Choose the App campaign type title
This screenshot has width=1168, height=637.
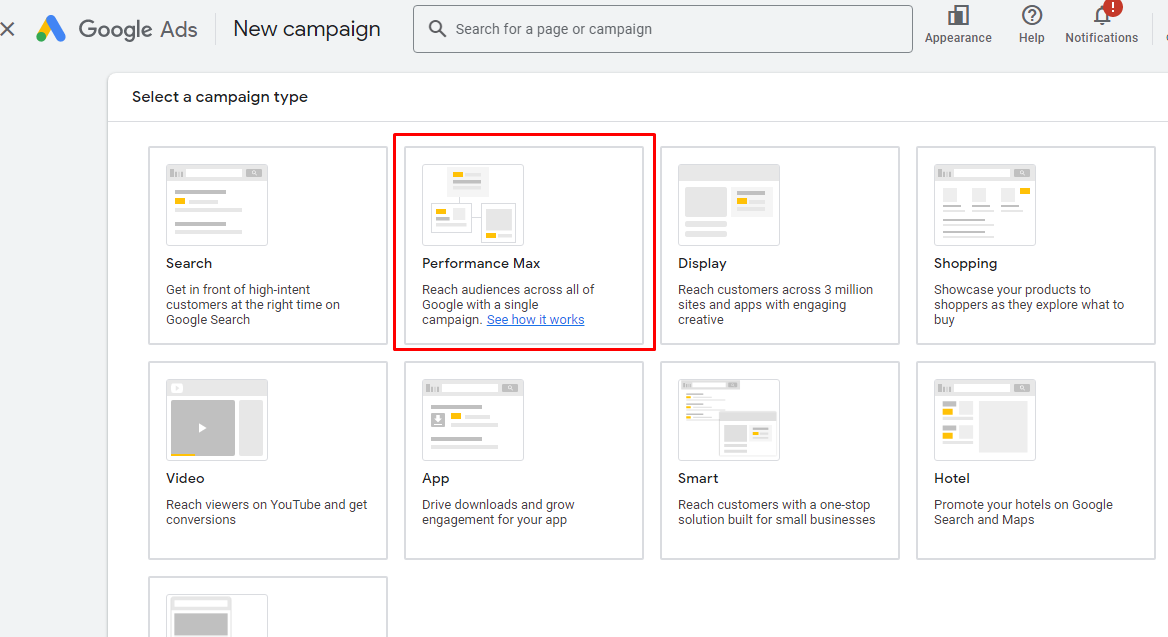[x=436, y=478]
